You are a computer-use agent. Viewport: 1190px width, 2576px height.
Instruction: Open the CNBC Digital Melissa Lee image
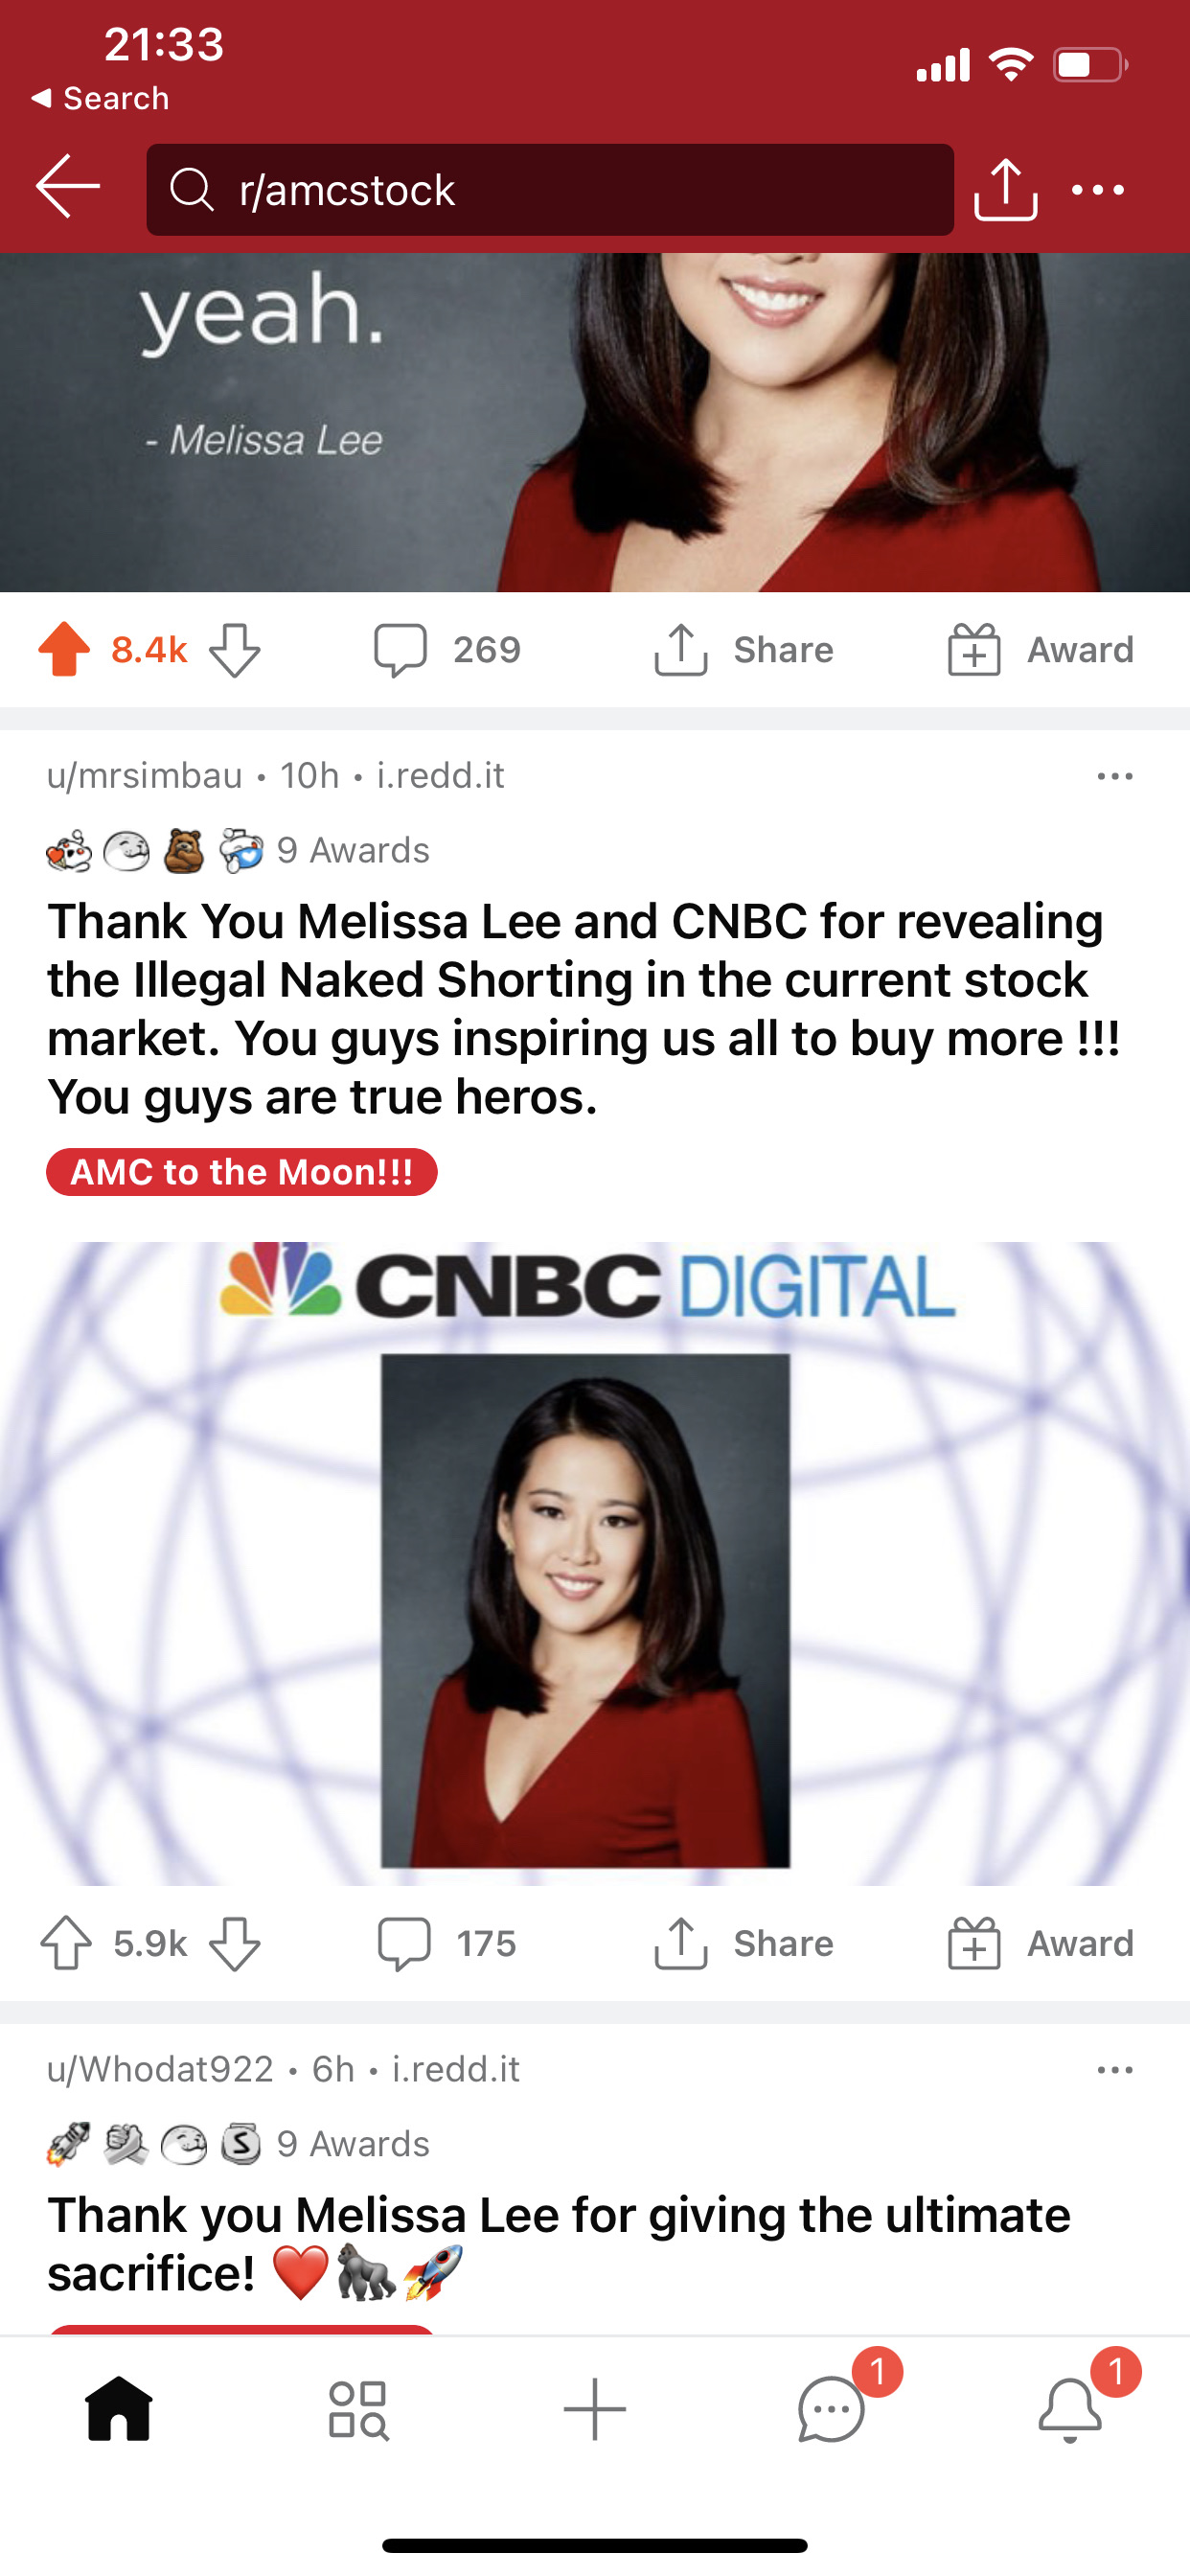[x=595, y=1564]
